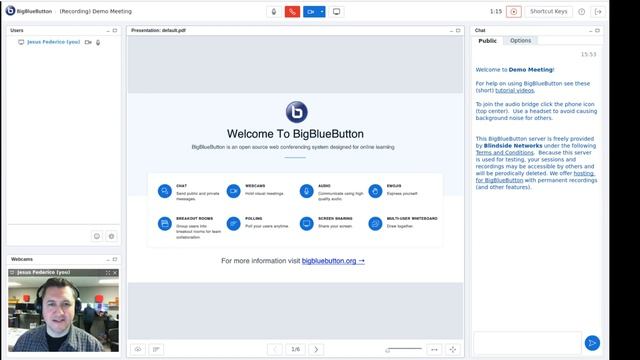Fit the slide to page

coord(453,349)
